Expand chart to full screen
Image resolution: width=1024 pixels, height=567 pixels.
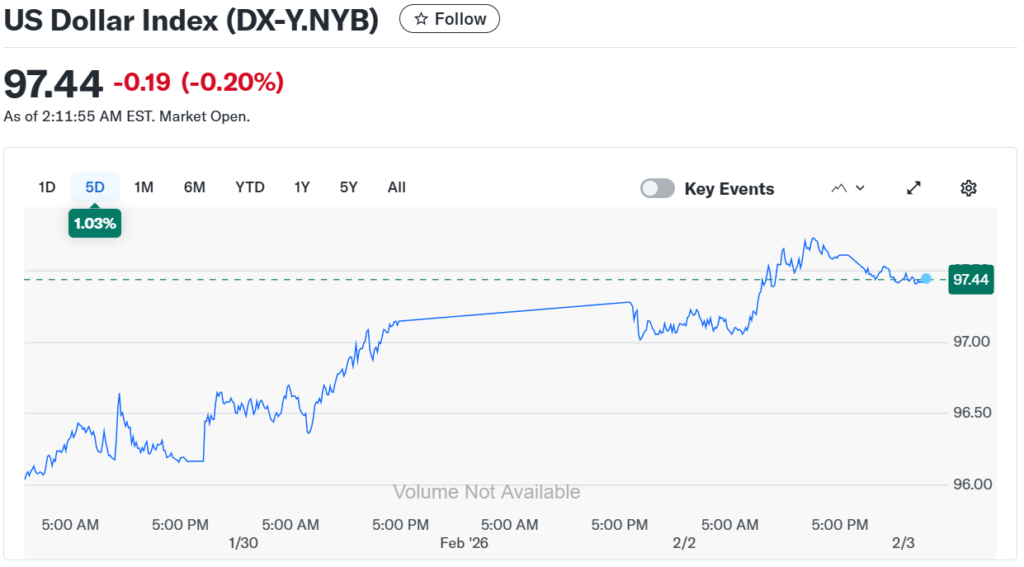point(913,188)
